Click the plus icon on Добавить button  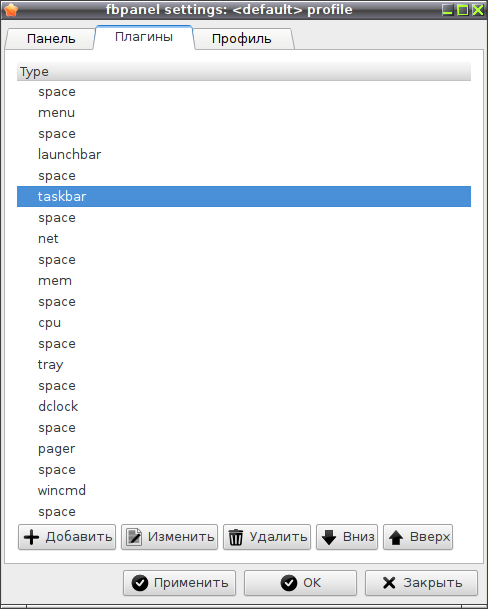pyautogui.click(x=31, y=537)
